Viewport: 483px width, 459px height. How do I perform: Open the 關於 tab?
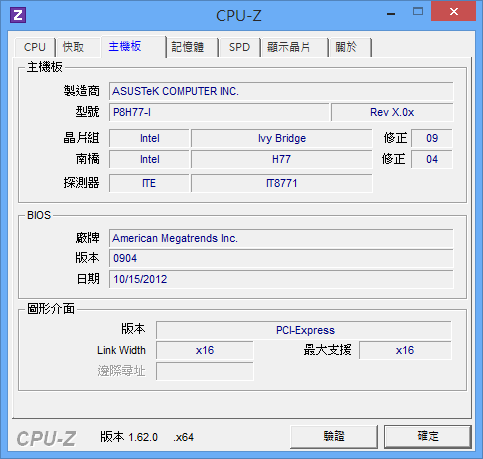click(x=350, y=47)
